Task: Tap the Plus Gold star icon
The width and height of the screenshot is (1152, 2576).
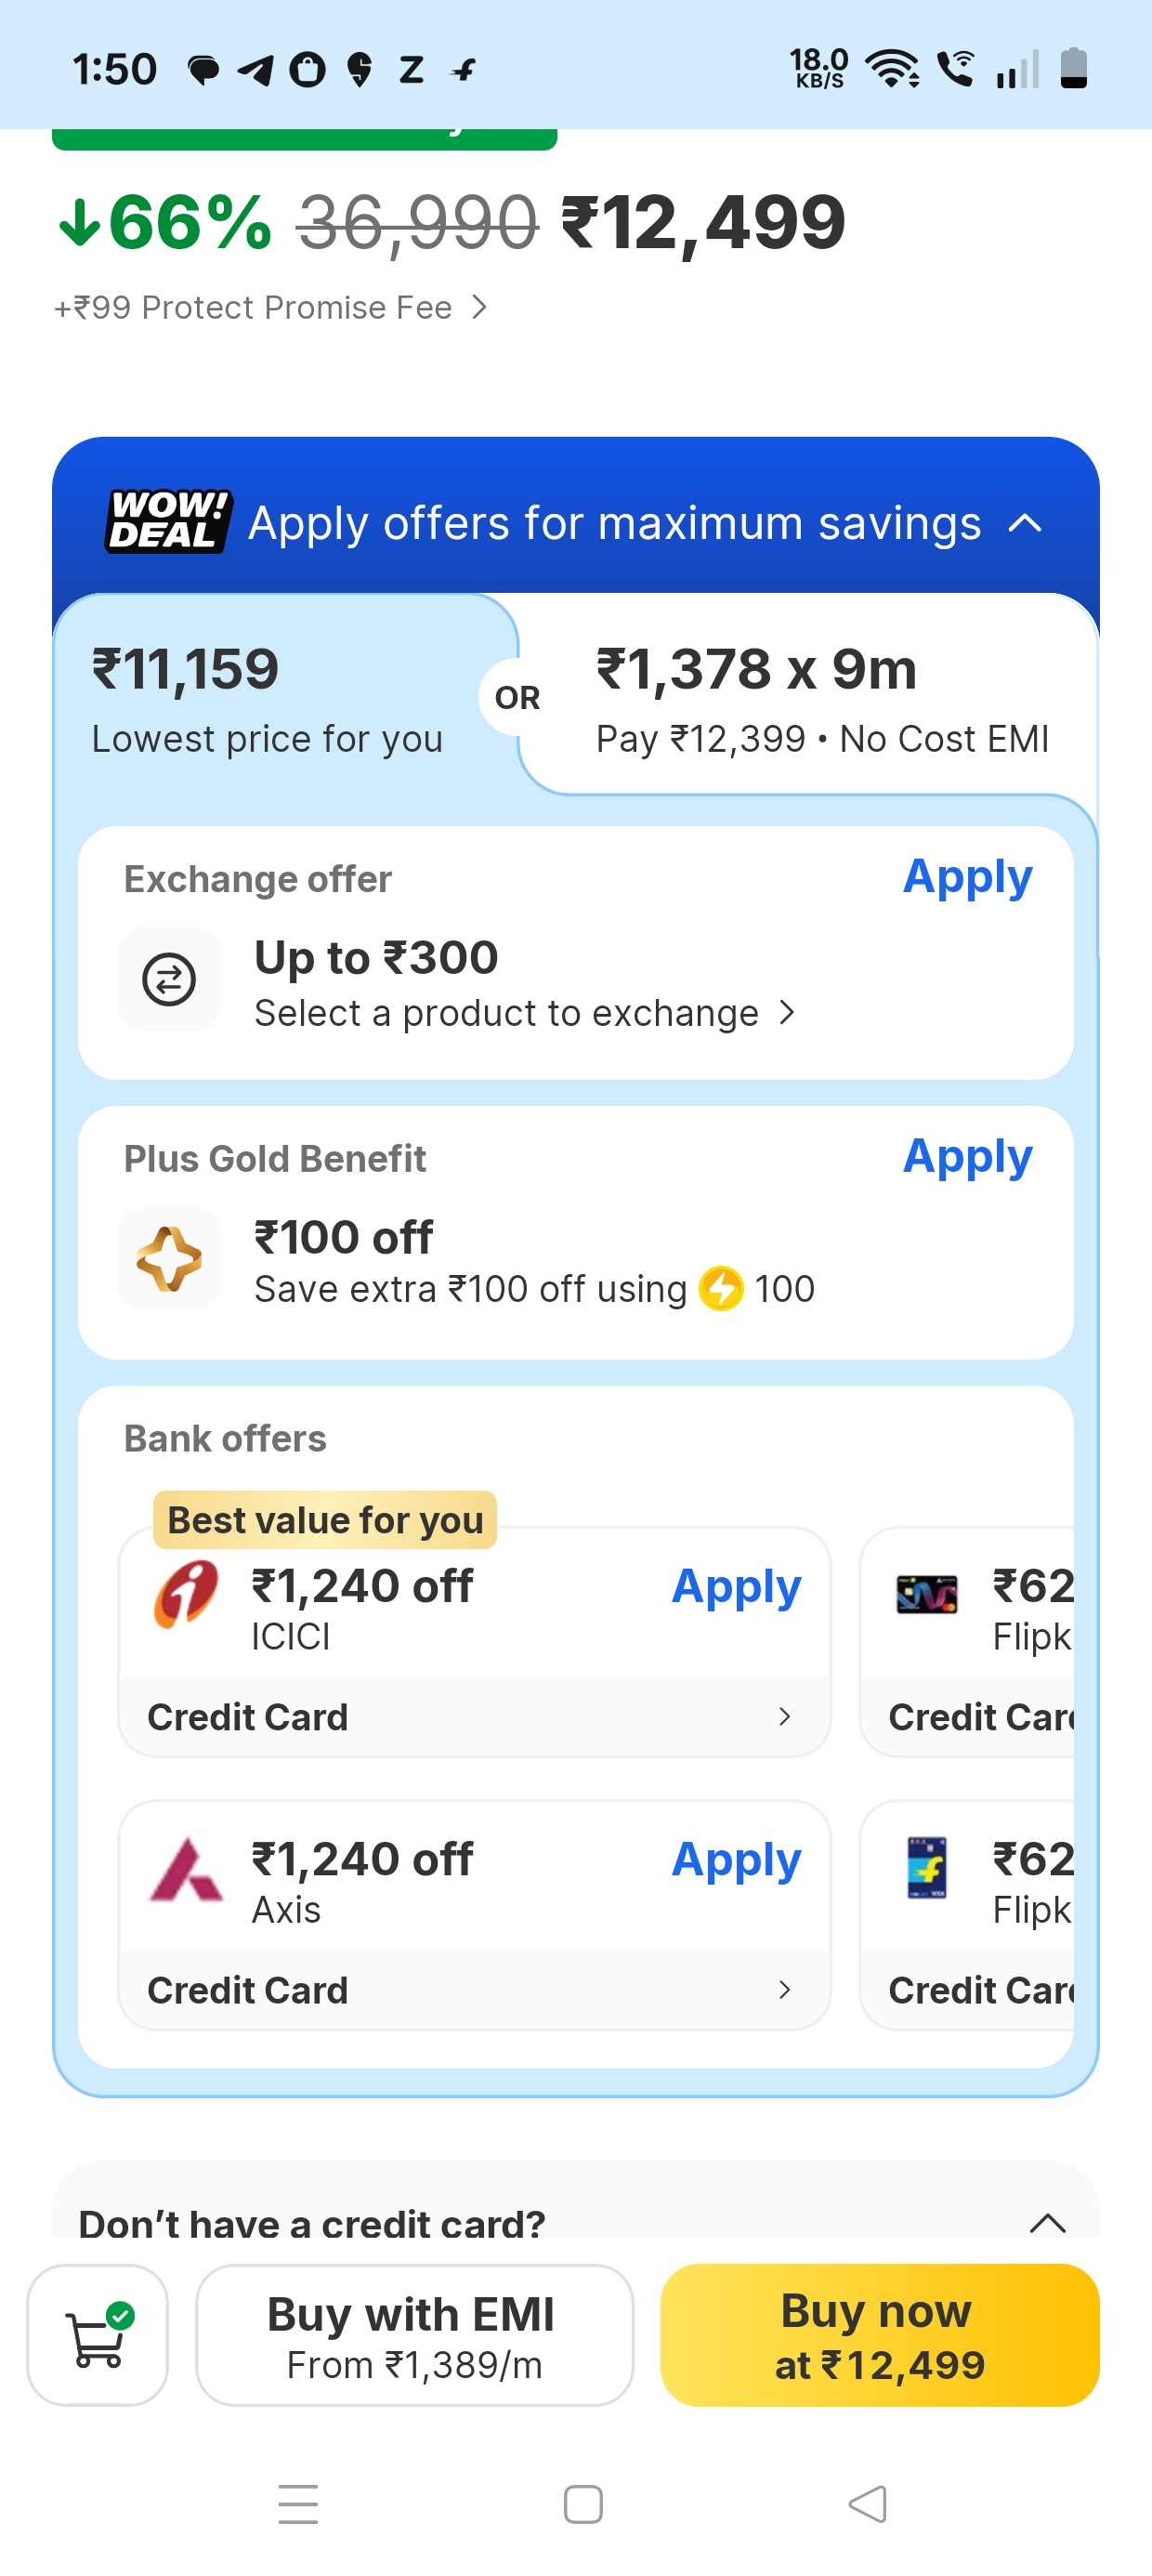Action: (169, 1259)
